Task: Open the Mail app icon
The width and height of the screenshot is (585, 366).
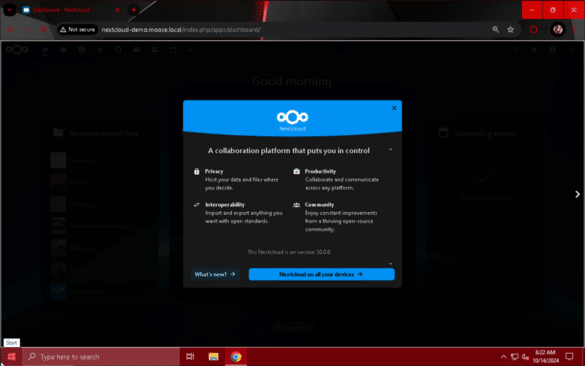Action: [137, 50]
